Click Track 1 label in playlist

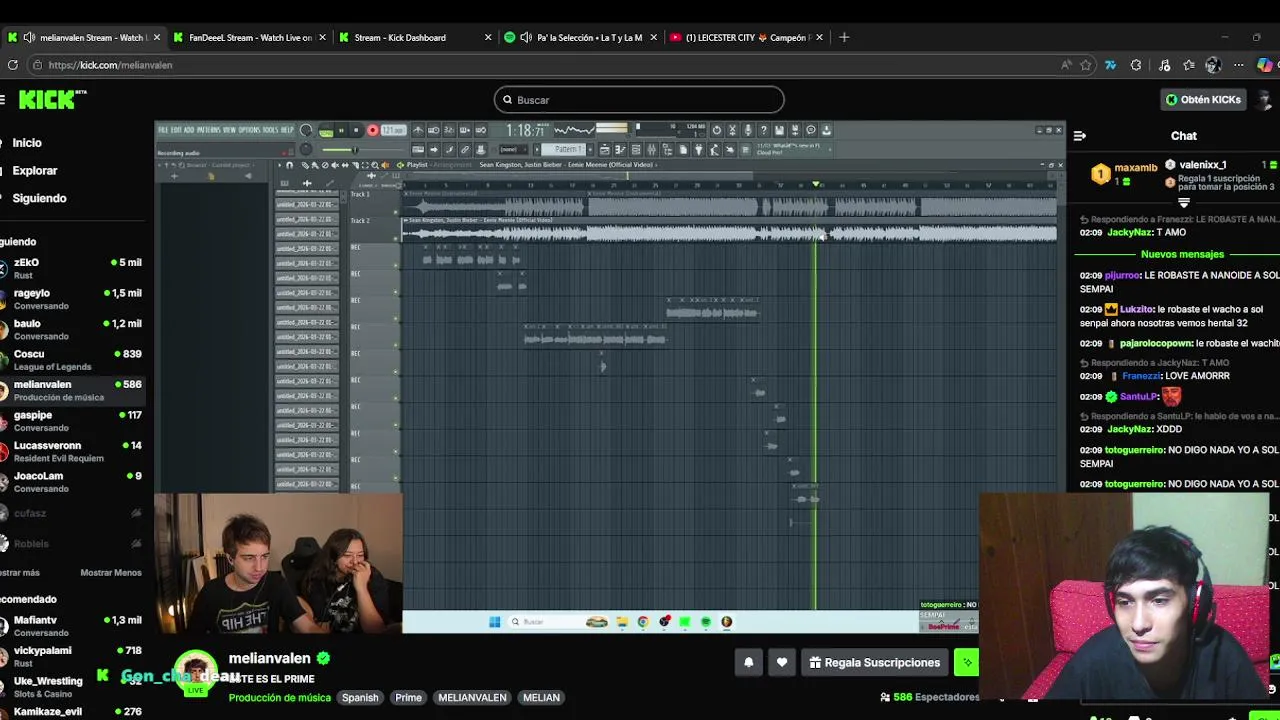click(x=359, y=193)
